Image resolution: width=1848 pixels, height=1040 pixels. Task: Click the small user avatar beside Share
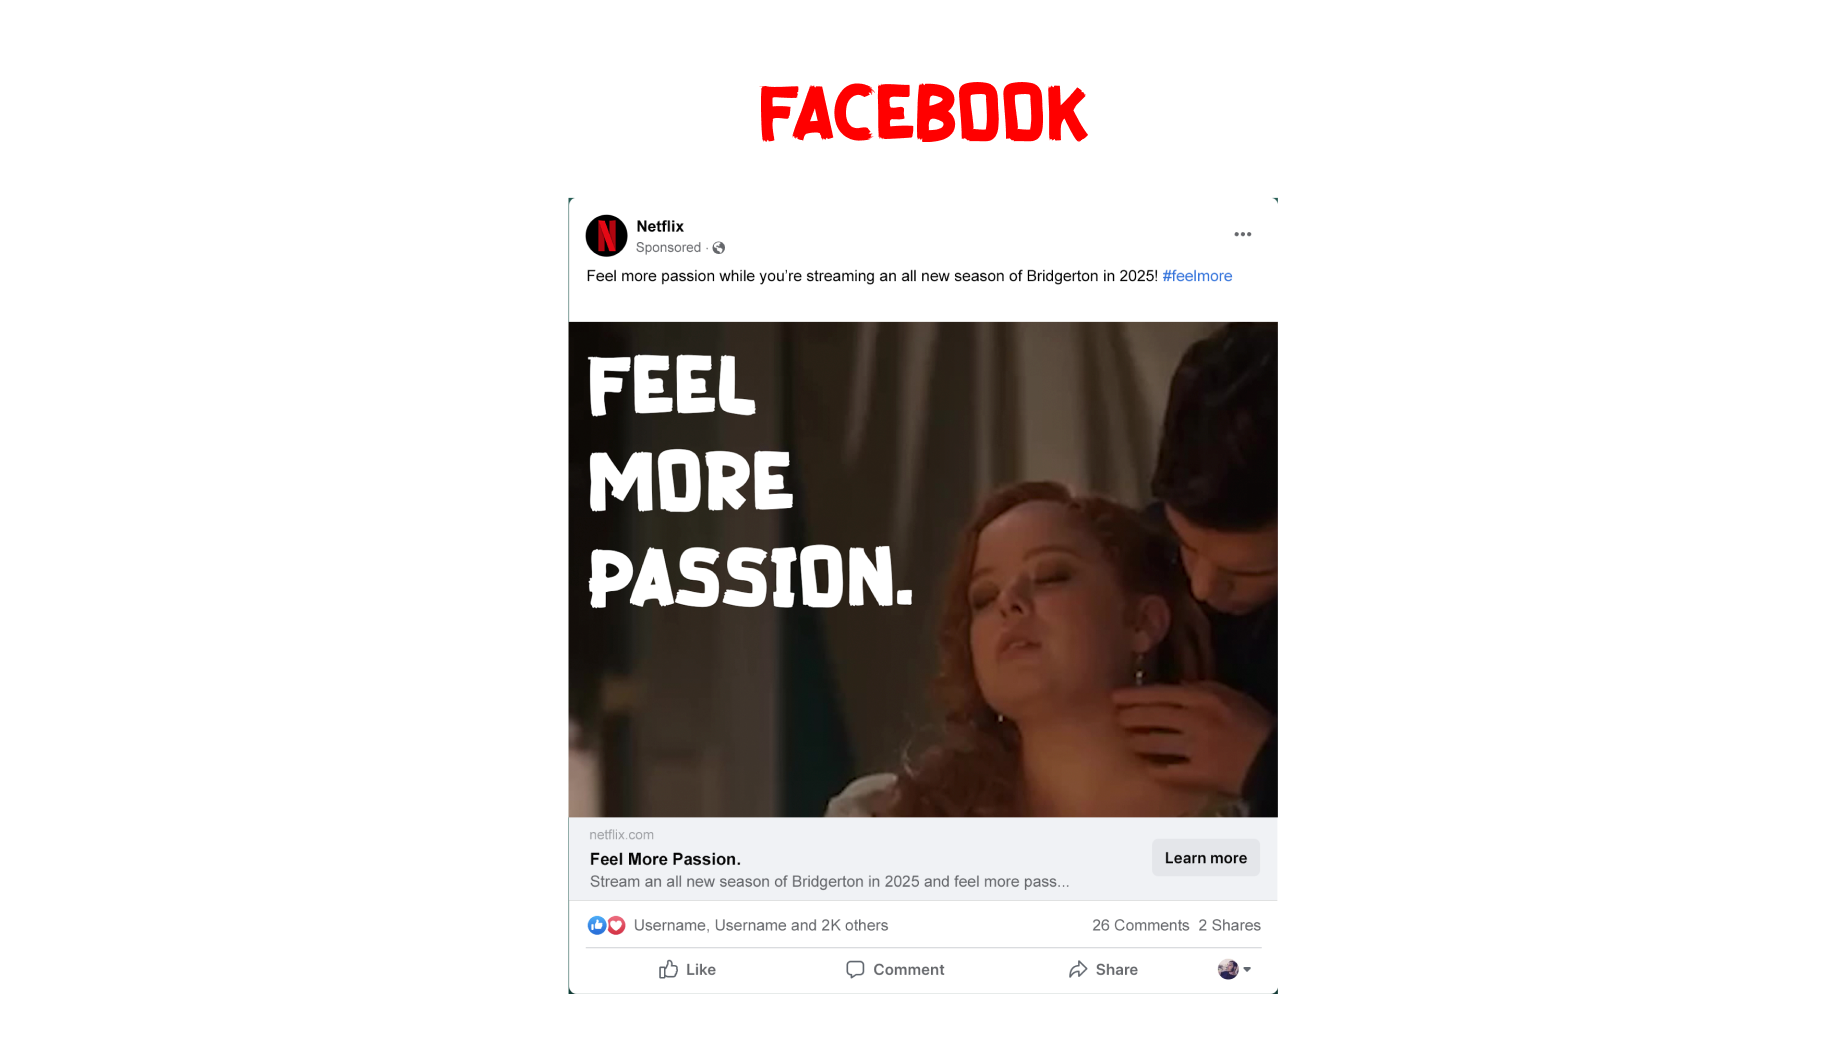click(1228, 969)
